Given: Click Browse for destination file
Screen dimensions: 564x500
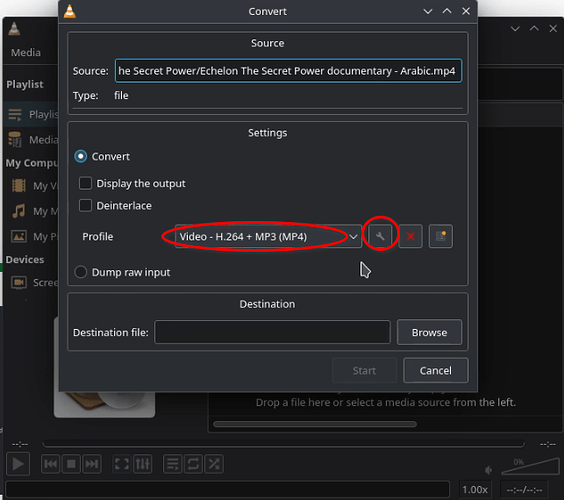Looking at the screenshot, I should tap(429, 332).
